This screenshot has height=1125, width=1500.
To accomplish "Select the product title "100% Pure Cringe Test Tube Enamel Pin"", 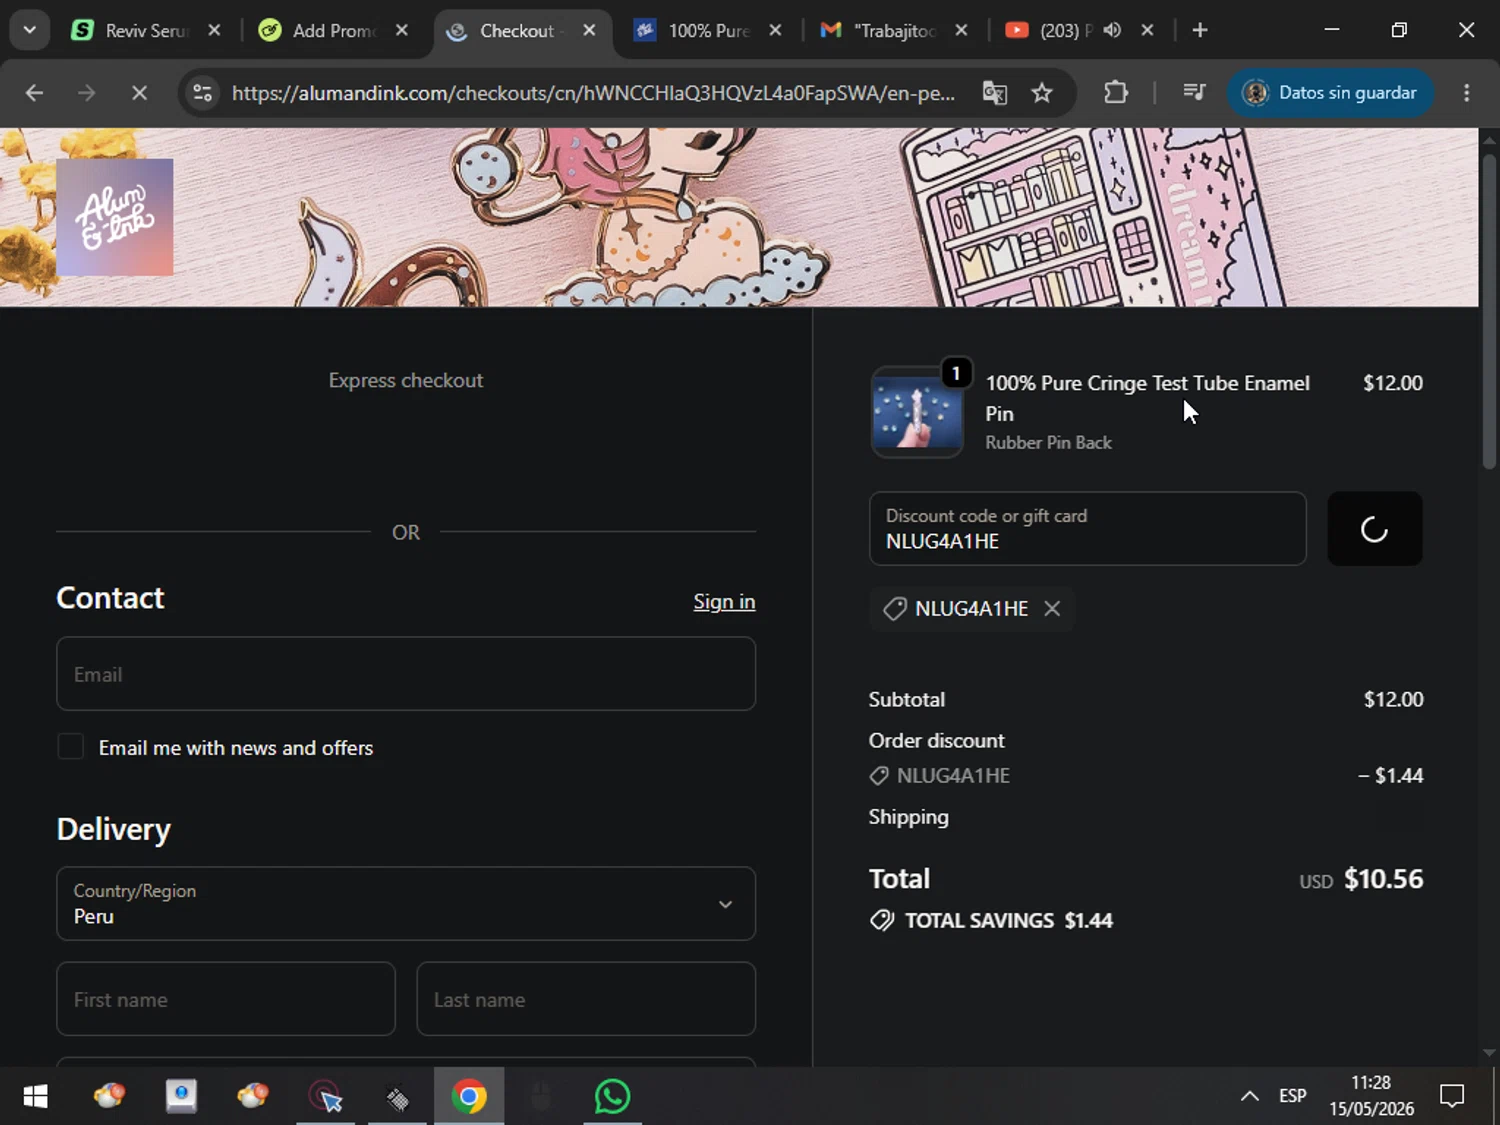I will coord(1148,398).
